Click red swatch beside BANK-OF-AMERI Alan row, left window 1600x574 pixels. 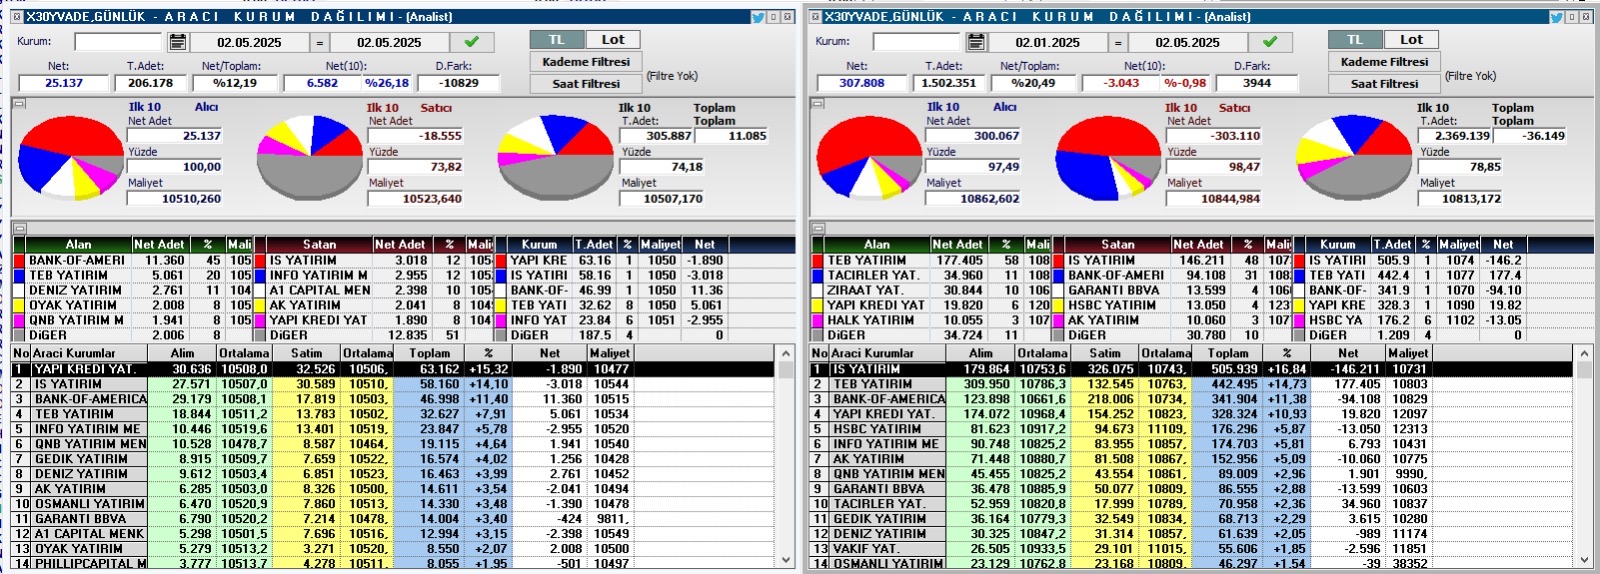click(19, 260)
